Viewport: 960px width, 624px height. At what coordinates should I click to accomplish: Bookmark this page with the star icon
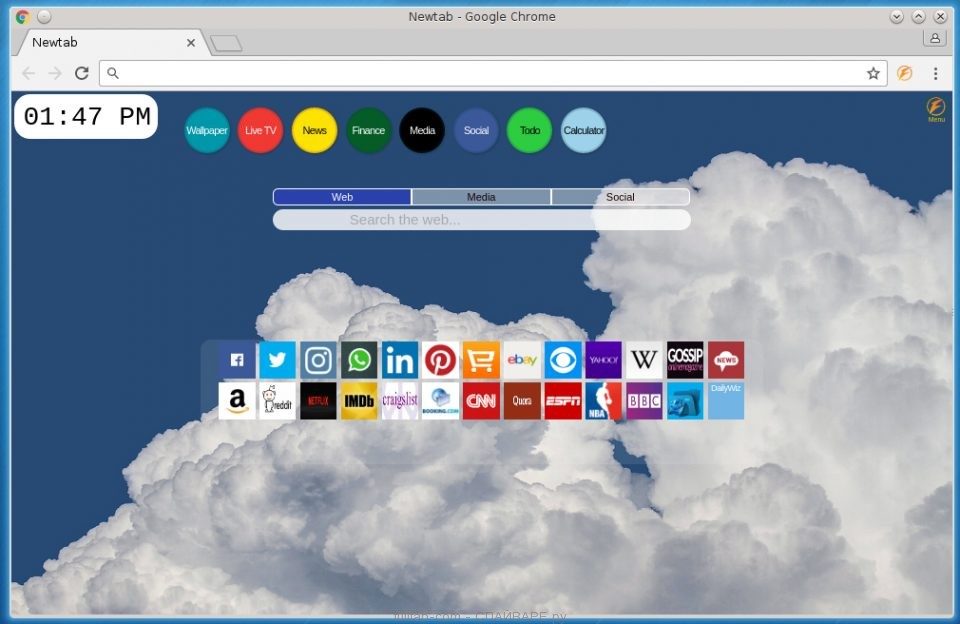tap(873, 73)
